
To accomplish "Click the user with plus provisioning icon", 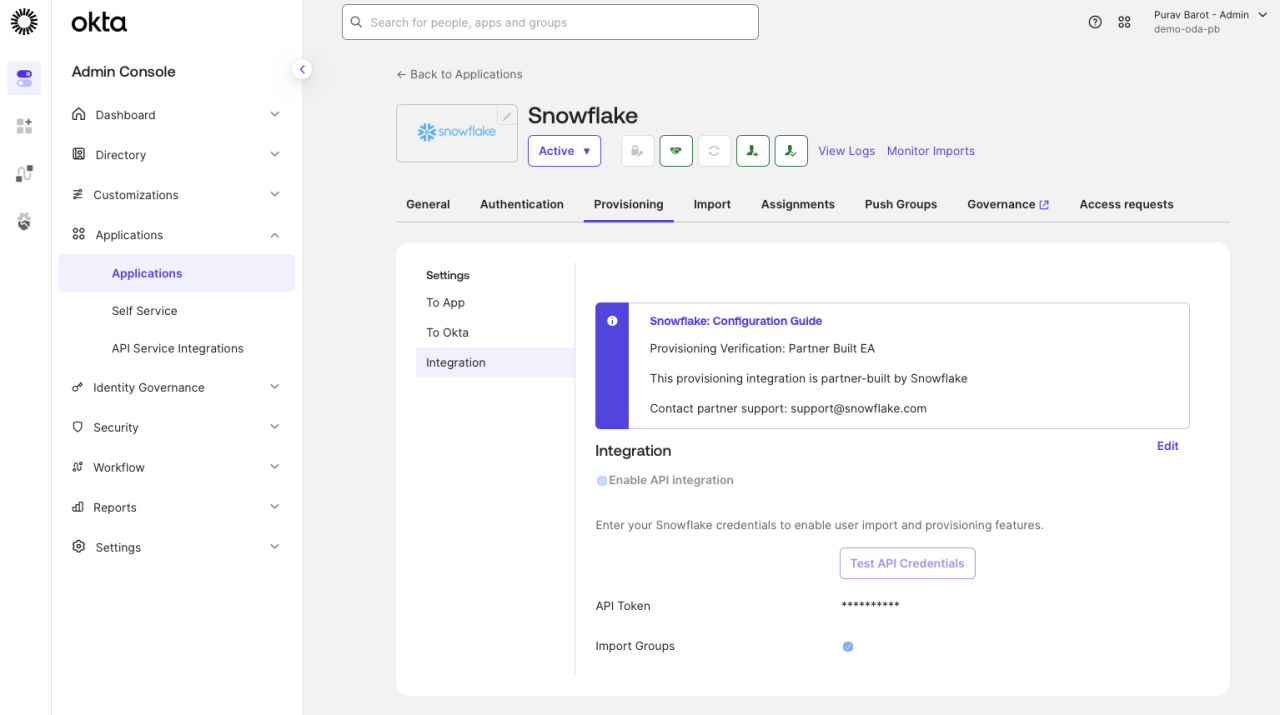I will tap(753, 151).
